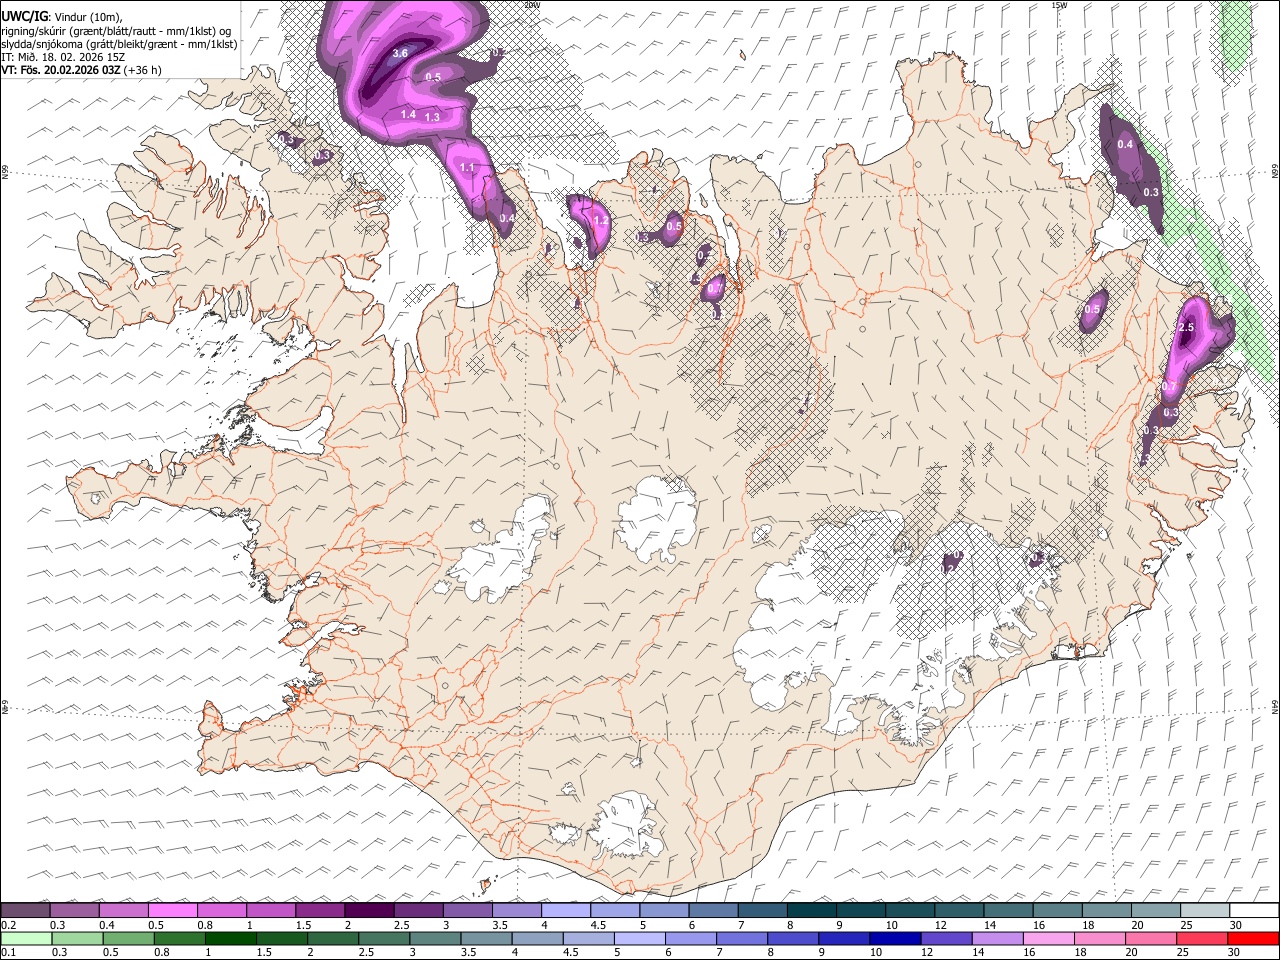Select the red 25–30 rain legend swatch
Viewport: 1280px width, 960px height.
1202,938
